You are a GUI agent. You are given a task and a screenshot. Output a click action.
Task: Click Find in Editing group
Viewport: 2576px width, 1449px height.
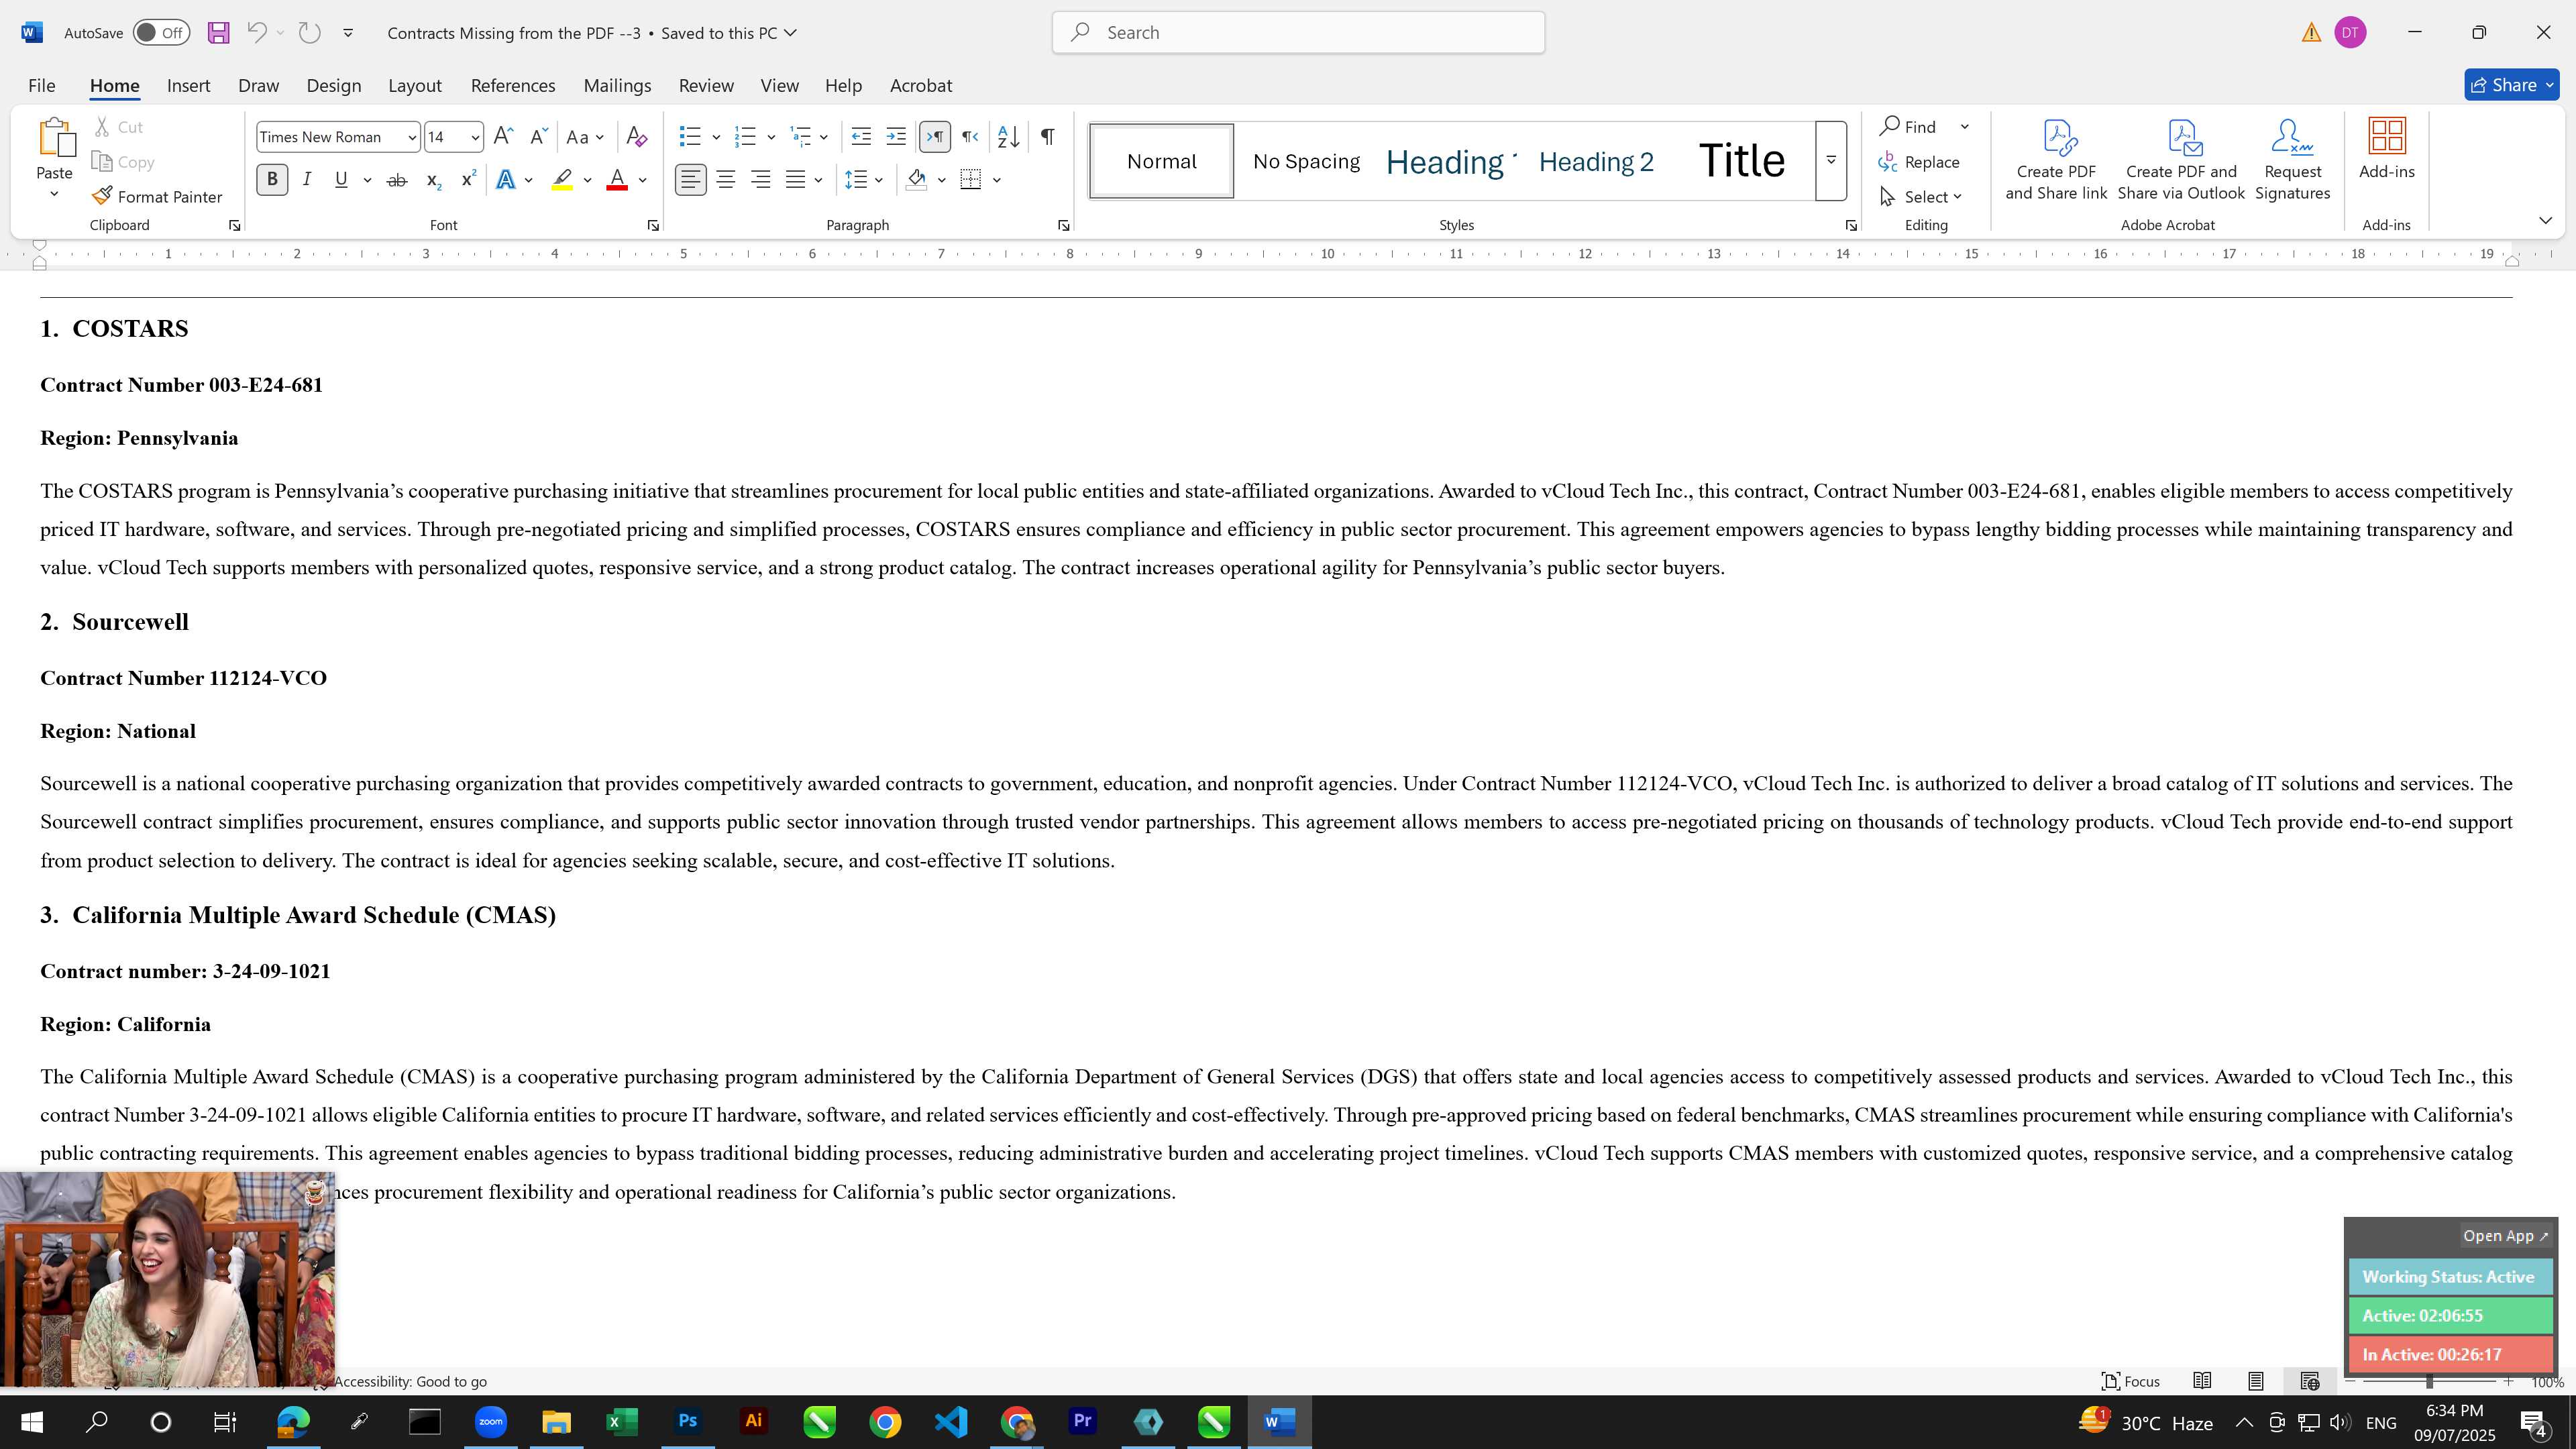(x=1908, y=126)
